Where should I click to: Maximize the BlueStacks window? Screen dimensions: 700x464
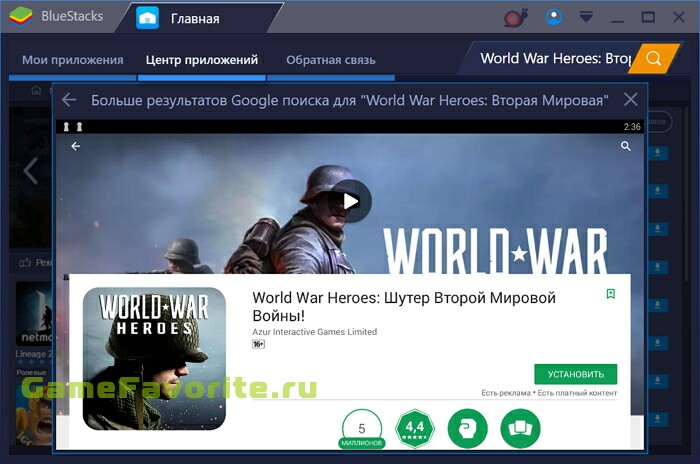click(648, 17)
